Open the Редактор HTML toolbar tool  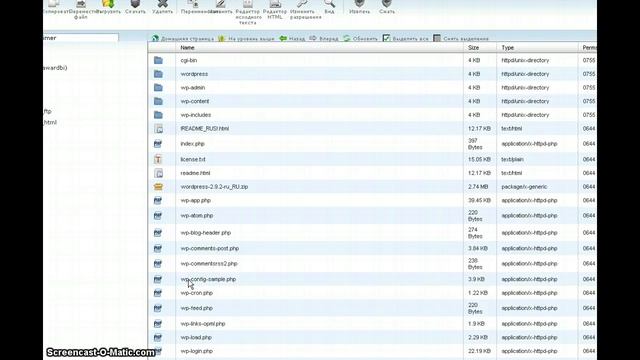click(275, 9)
